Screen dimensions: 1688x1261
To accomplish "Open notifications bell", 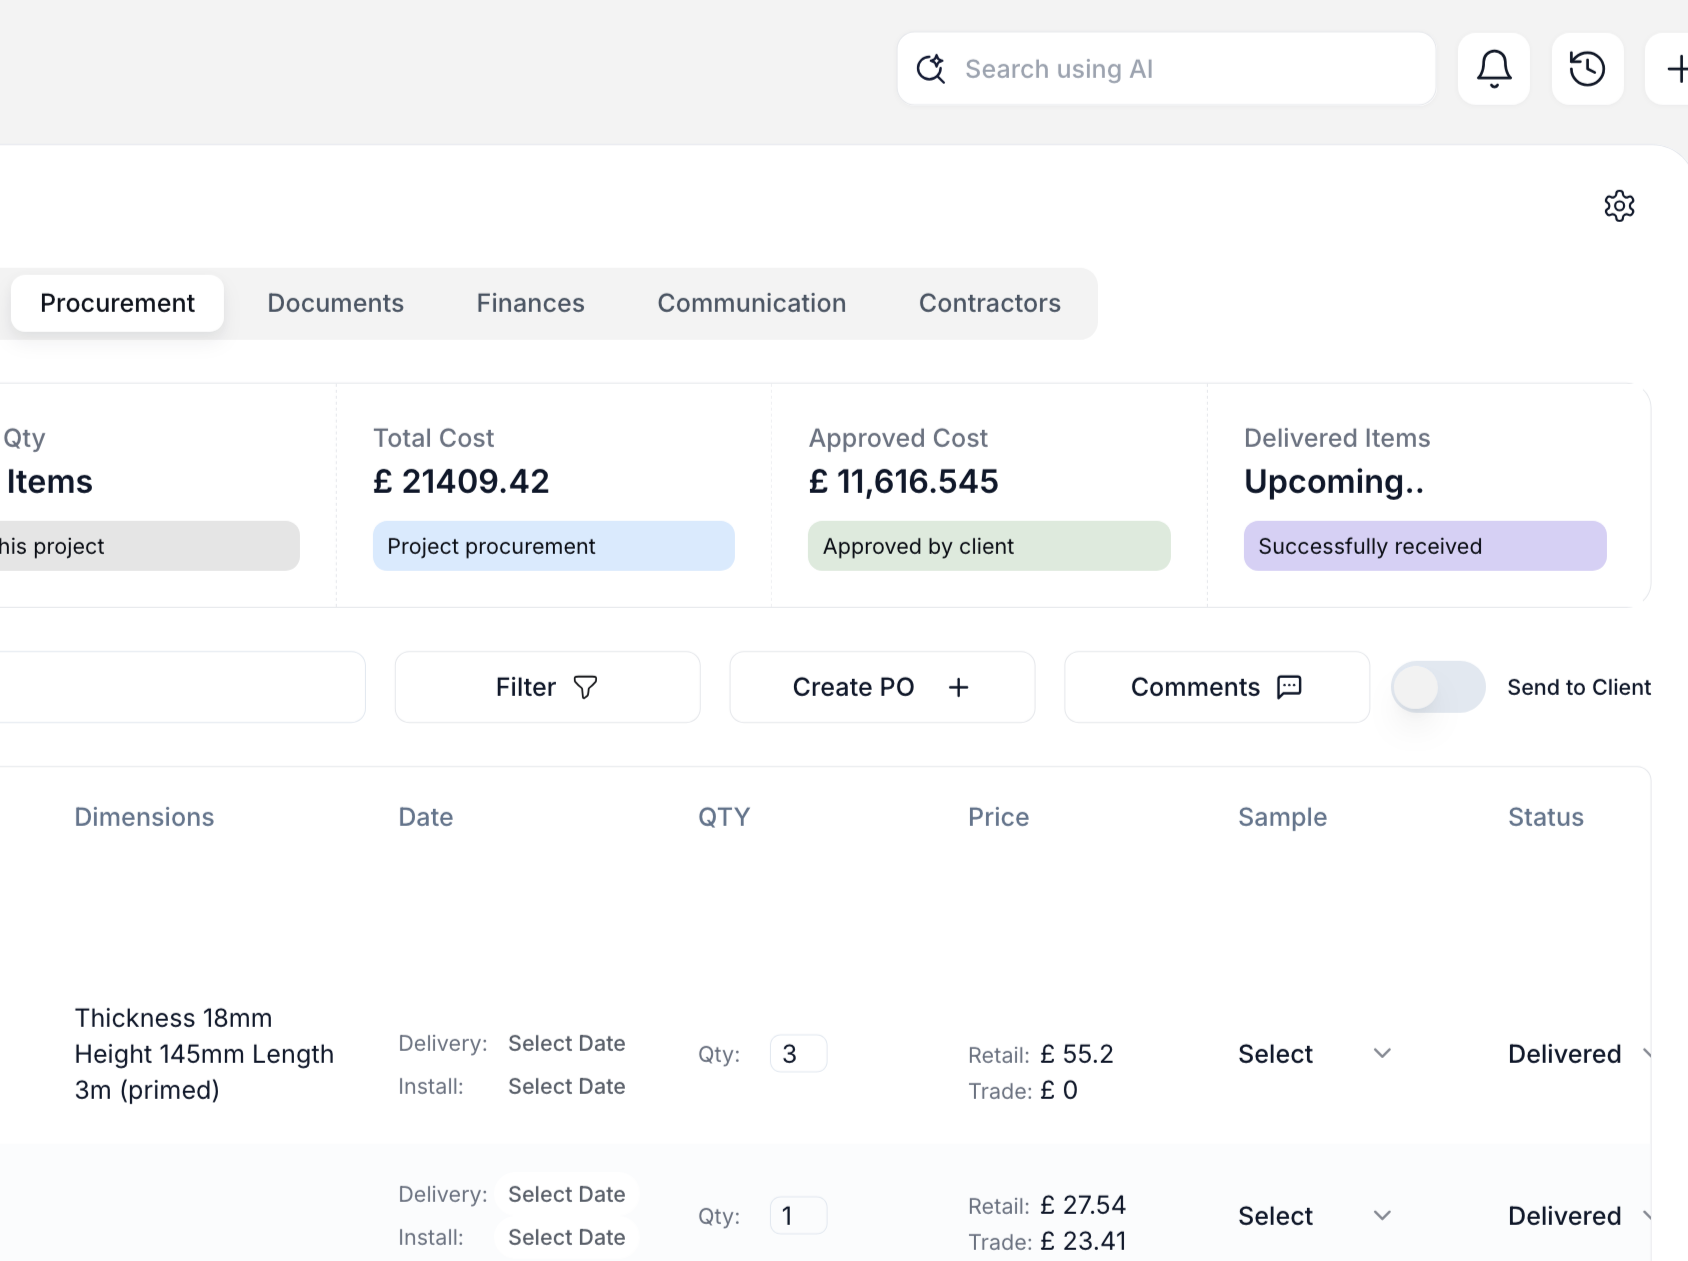I will (x=1494, y=69).
